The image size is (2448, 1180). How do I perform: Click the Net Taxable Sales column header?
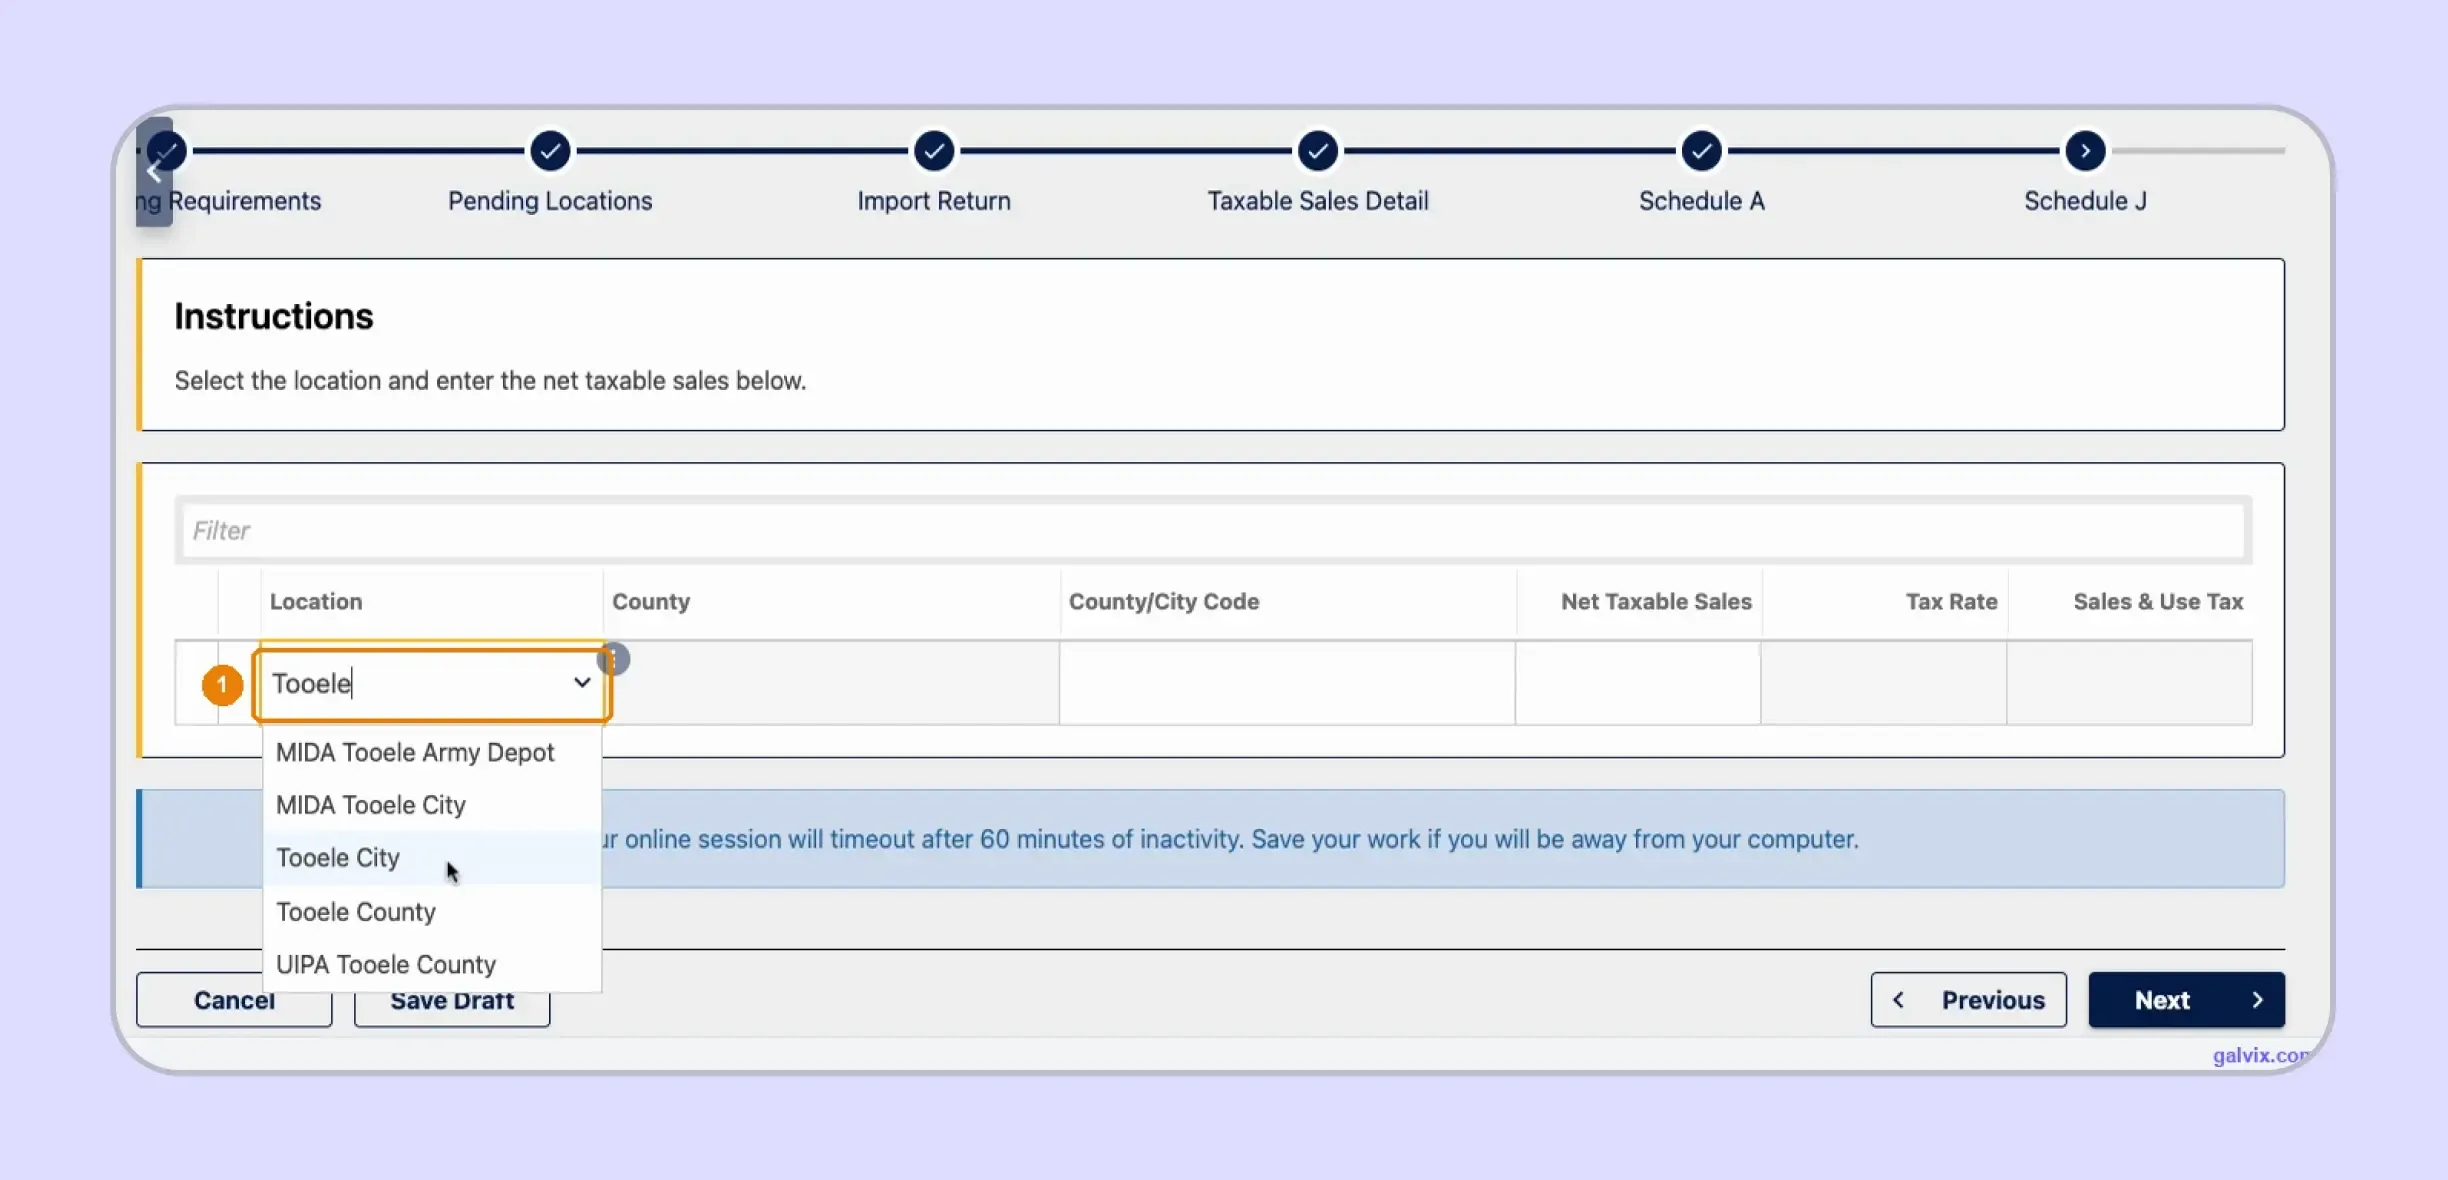click(x=1656, y=602)
